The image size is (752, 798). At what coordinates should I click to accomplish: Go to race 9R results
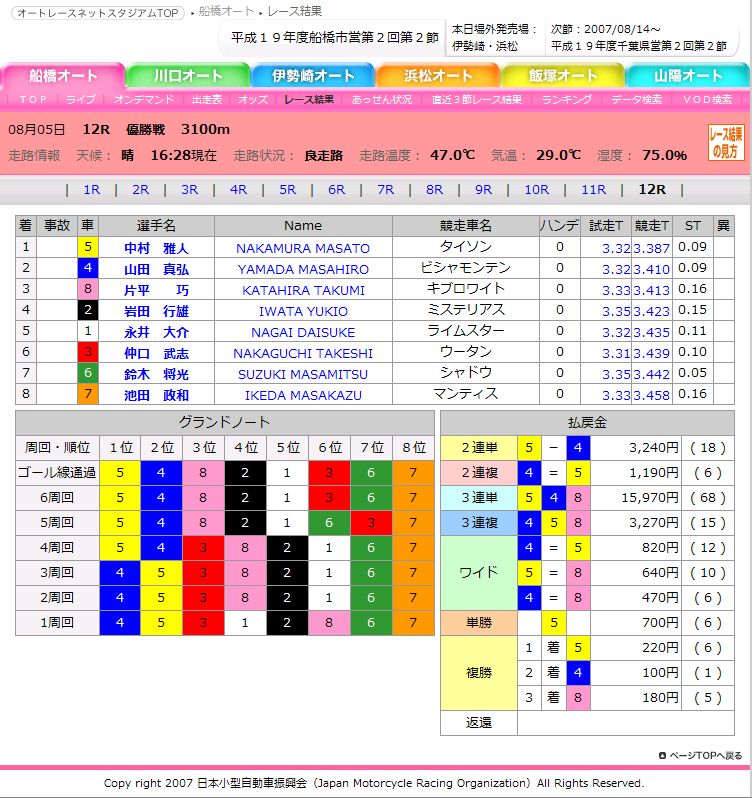coord(483,190)
